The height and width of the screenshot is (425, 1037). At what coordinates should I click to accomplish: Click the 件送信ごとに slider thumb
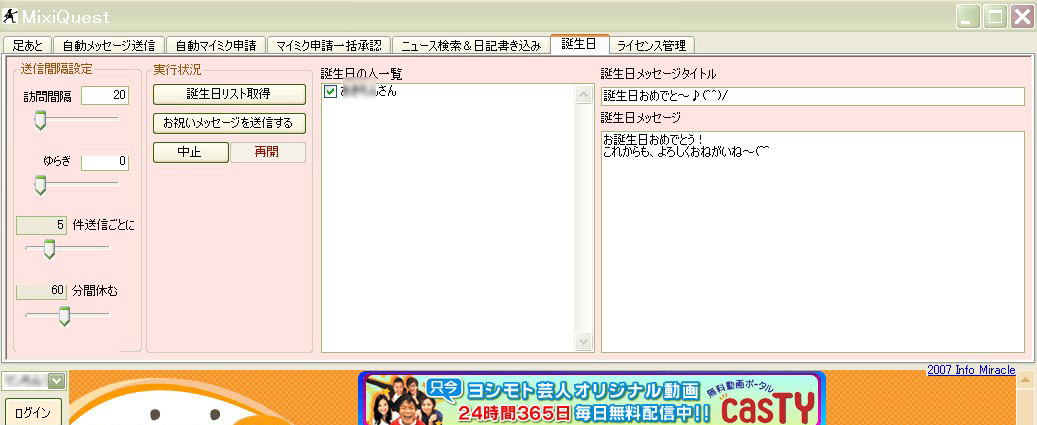tap(49, 249)
